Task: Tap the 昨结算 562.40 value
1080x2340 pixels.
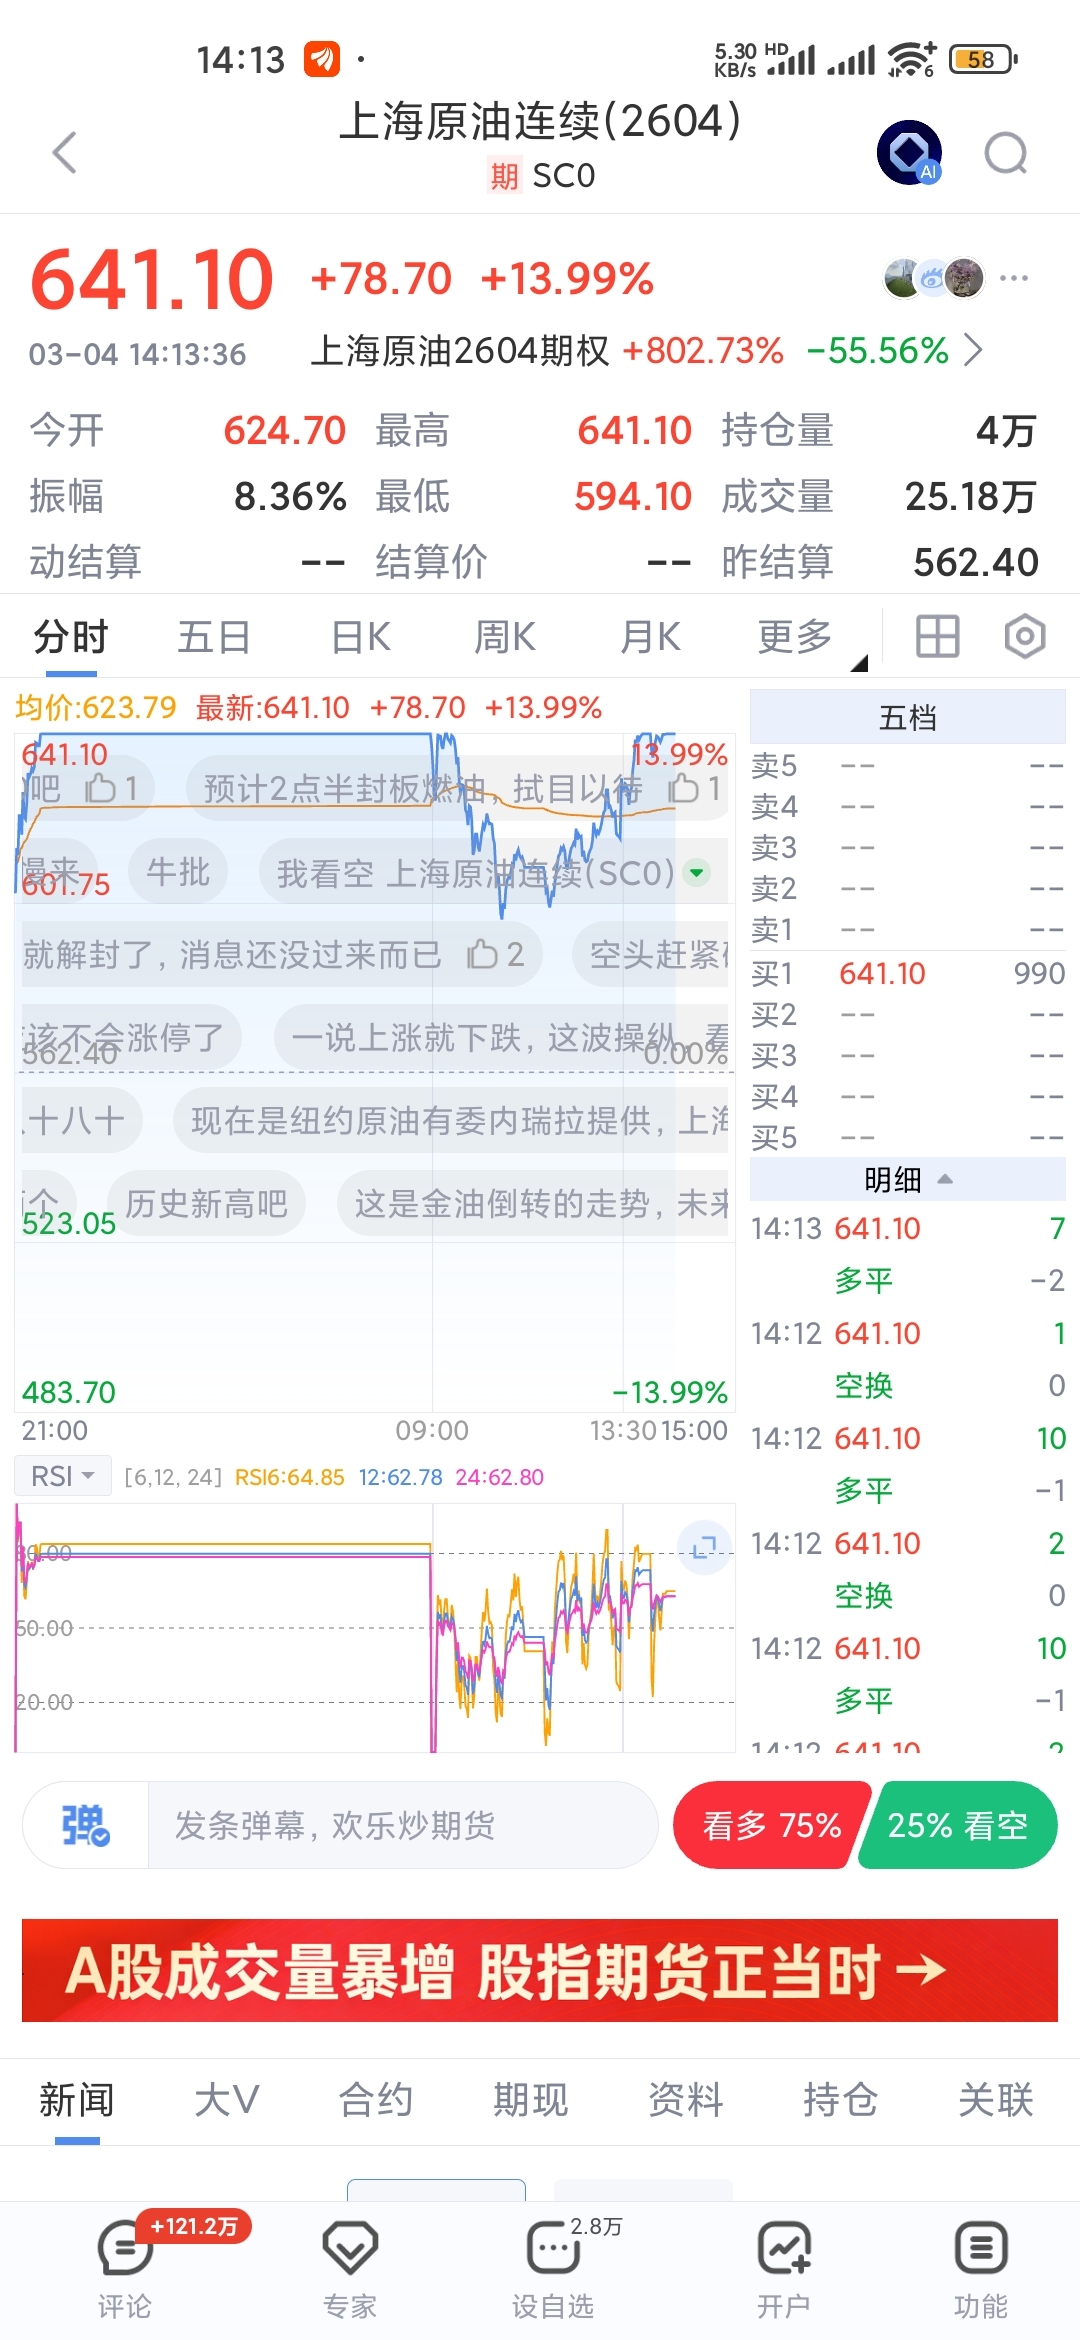Action: click(x=976, y=562)
